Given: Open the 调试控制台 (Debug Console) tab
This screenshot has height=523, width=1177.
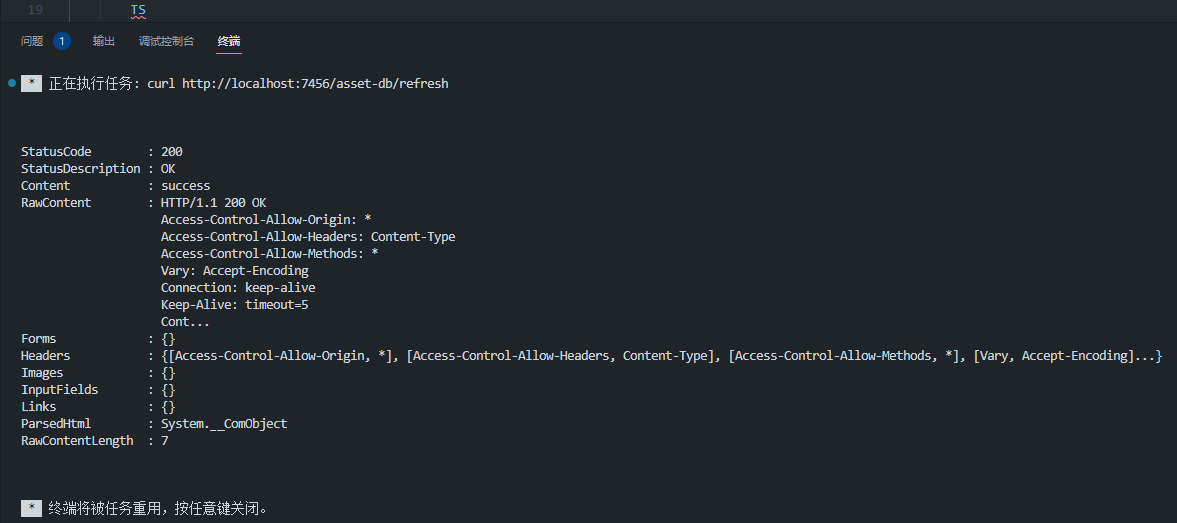Looking at the screenshot, I should pyautogui.click(x=167, y=41).
